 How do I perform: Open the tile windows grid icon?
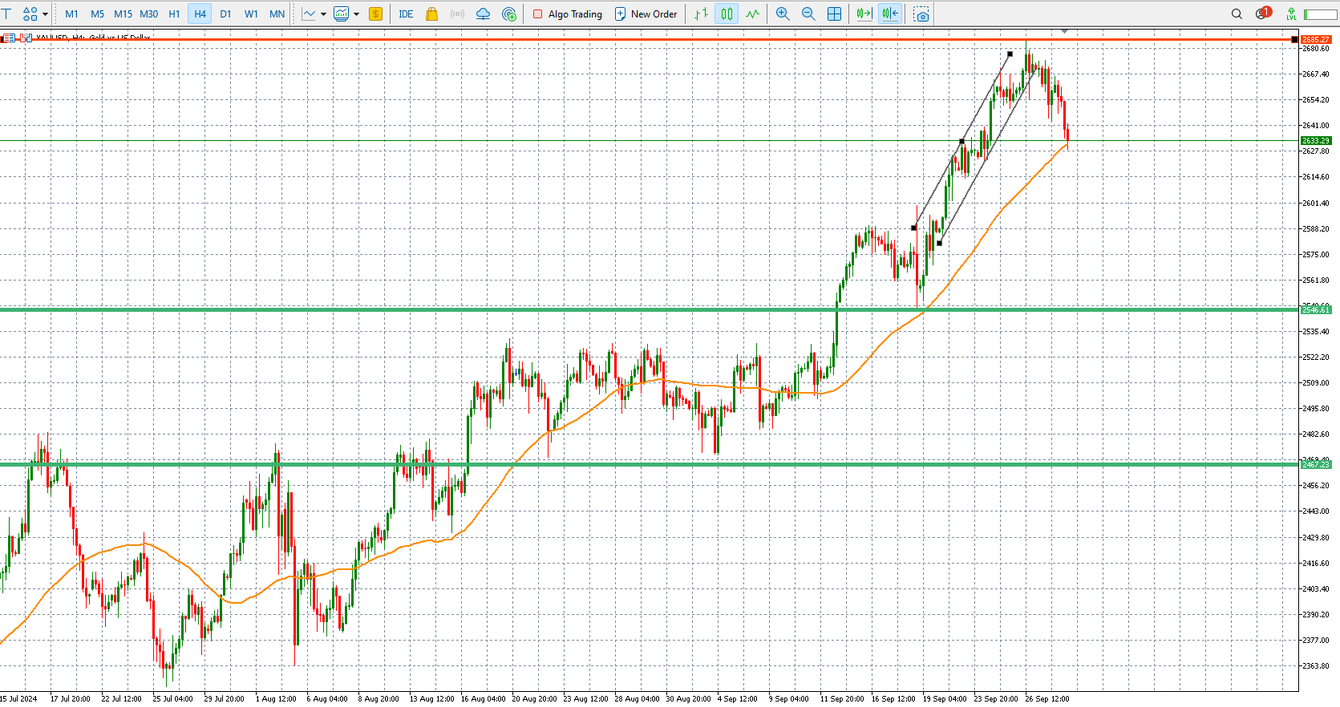(834, 13)
